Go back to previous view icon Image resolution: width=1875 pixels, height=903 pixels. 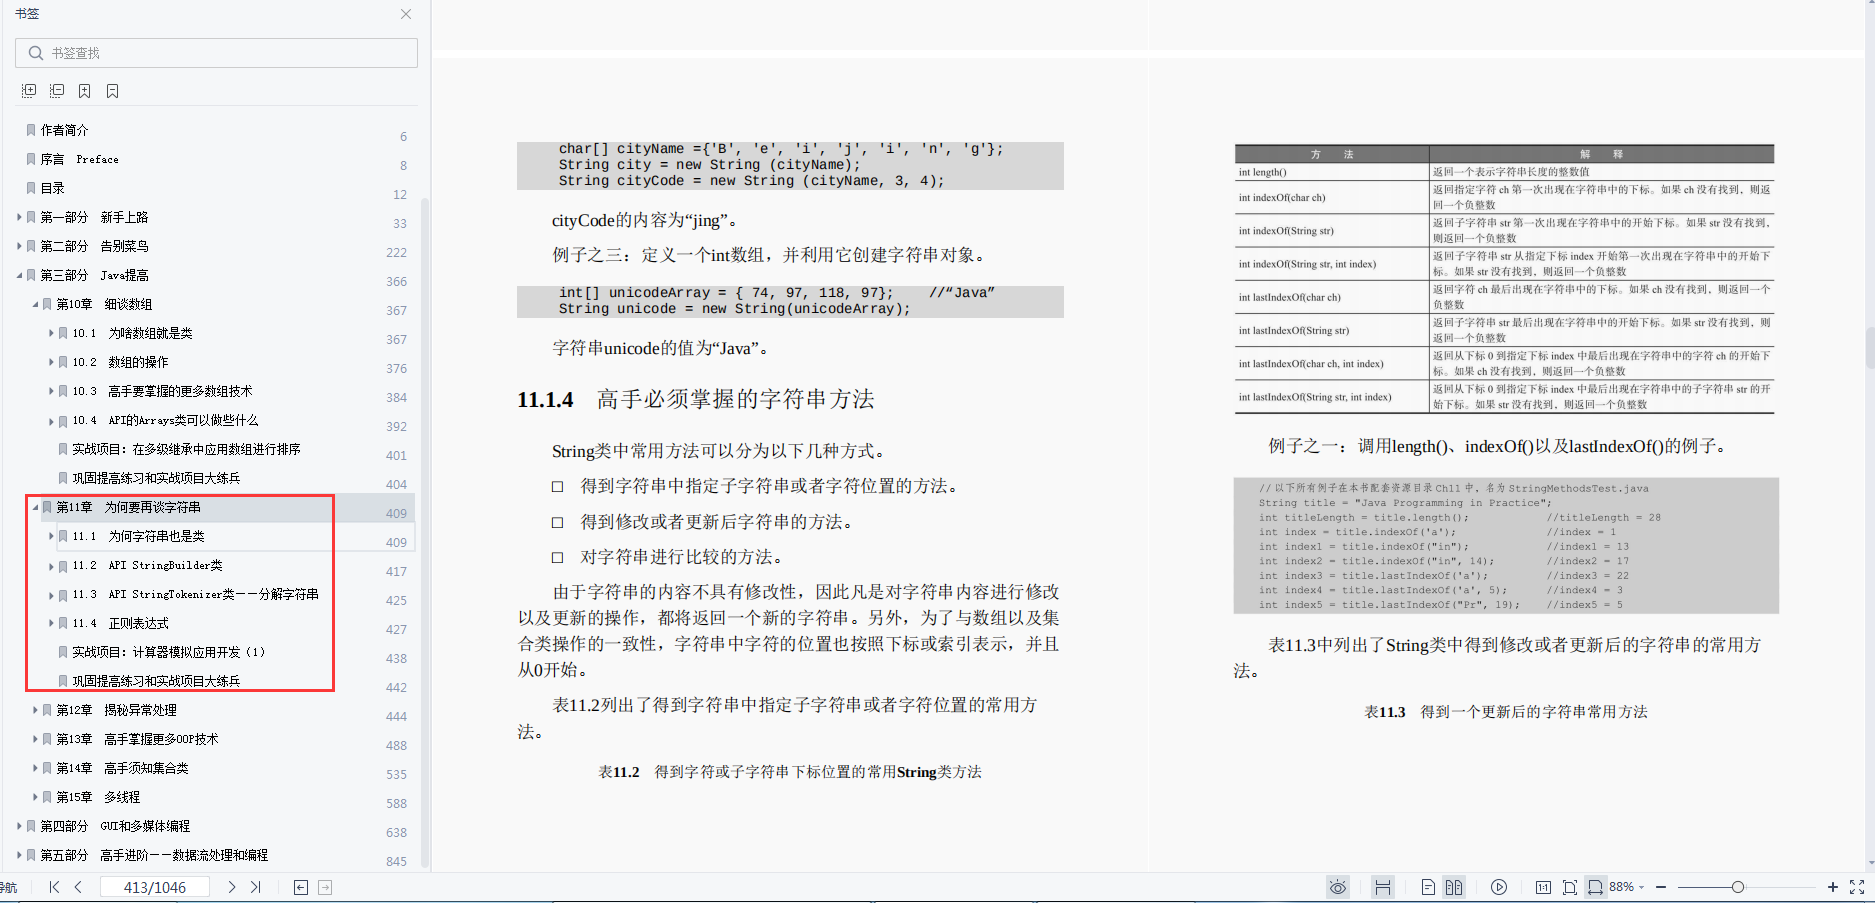pyautogui.click(x=301, y=887)
